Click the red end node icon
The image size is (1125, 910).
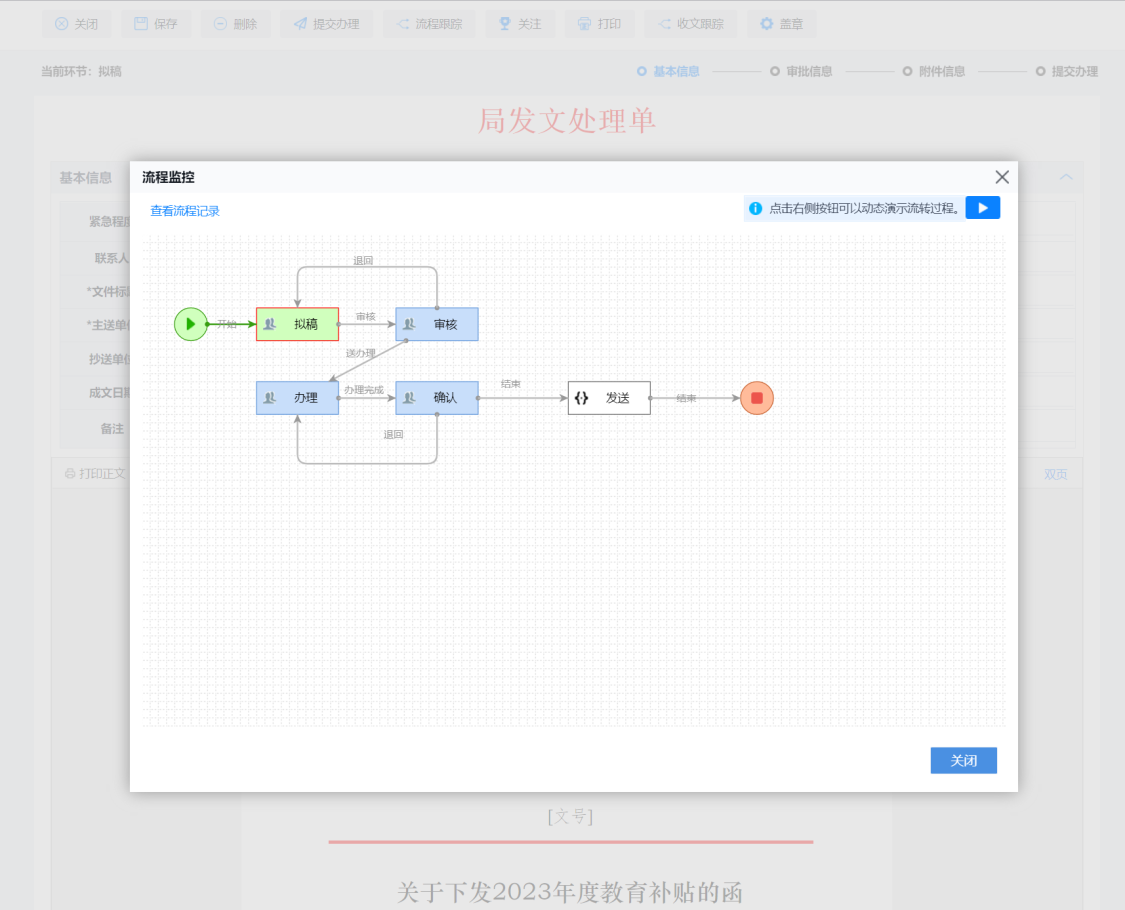click(757, 398)
